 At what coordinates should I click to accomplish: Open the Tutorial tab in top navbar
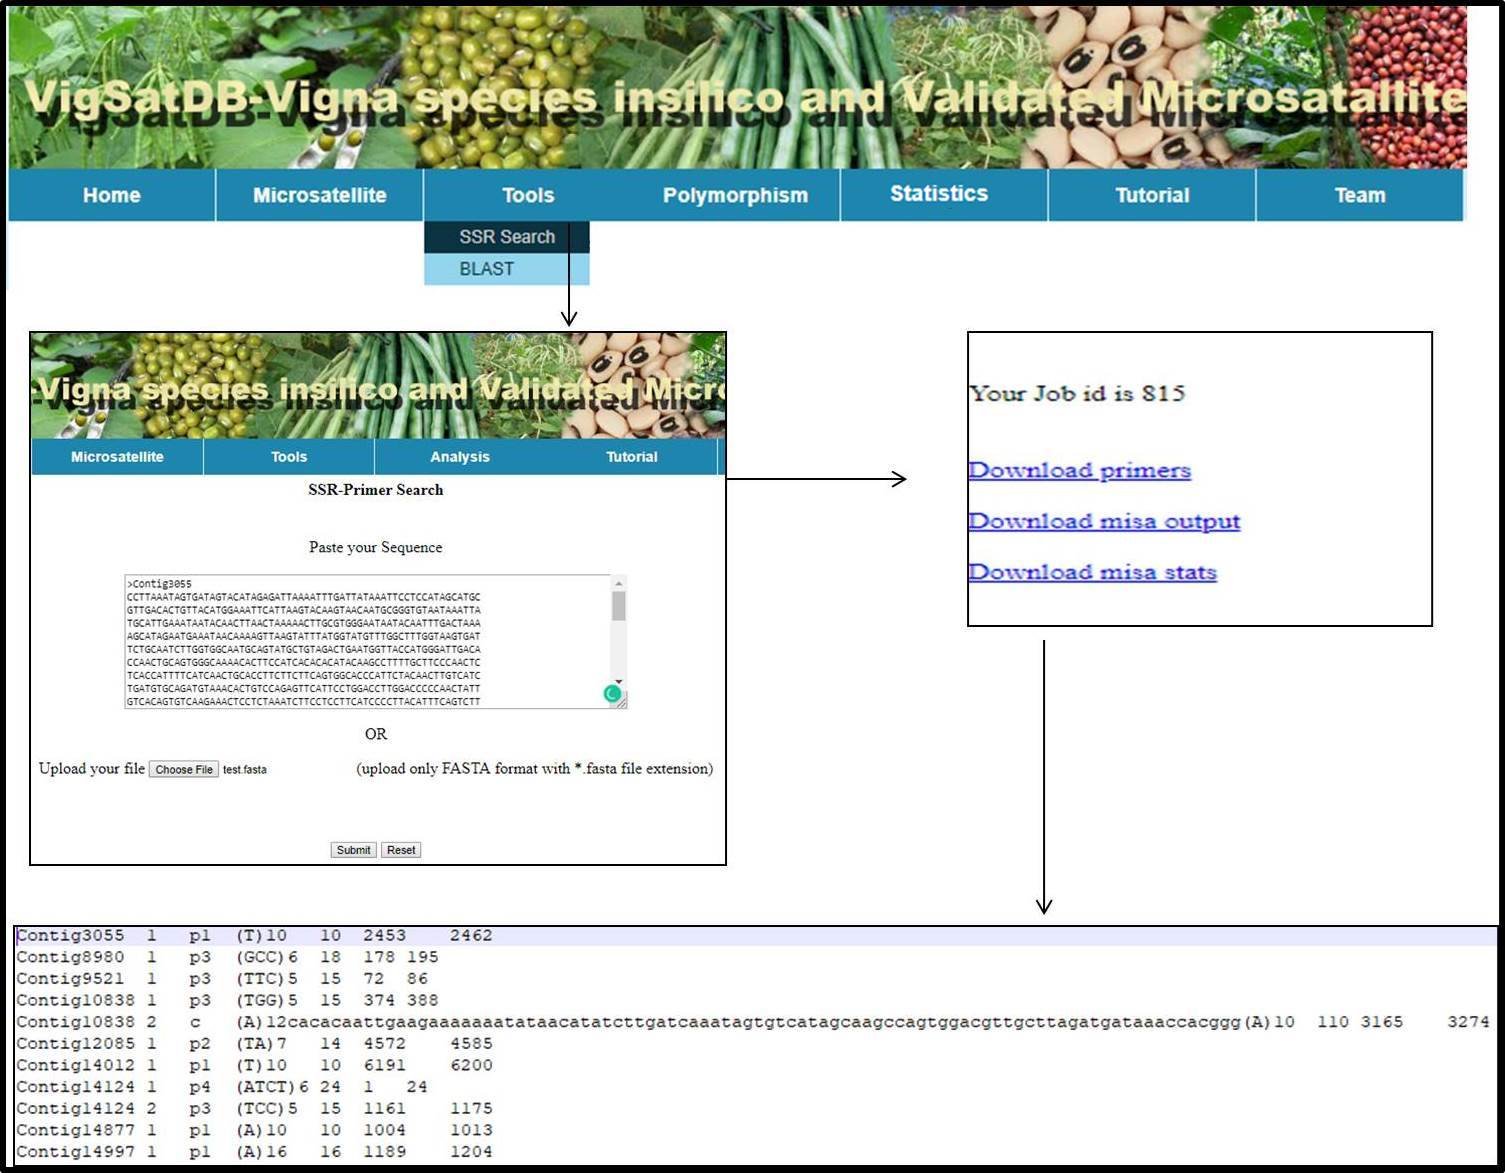[x=1152, y=195]
